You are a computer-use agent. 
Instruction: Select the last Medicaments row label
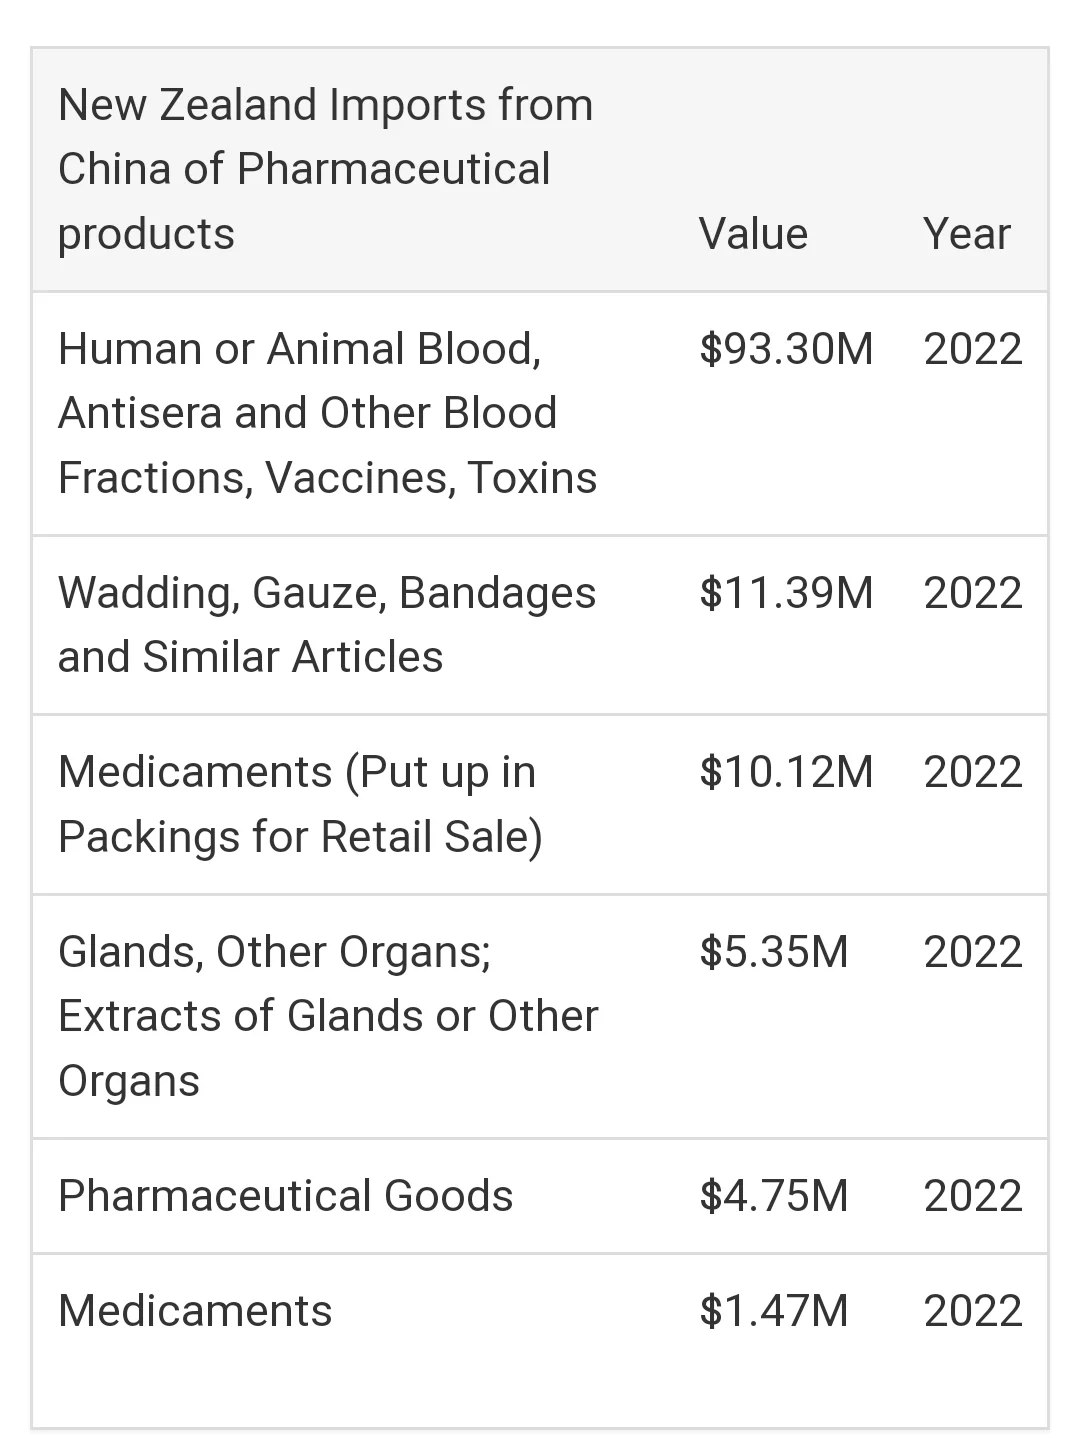click(195, 1311)
